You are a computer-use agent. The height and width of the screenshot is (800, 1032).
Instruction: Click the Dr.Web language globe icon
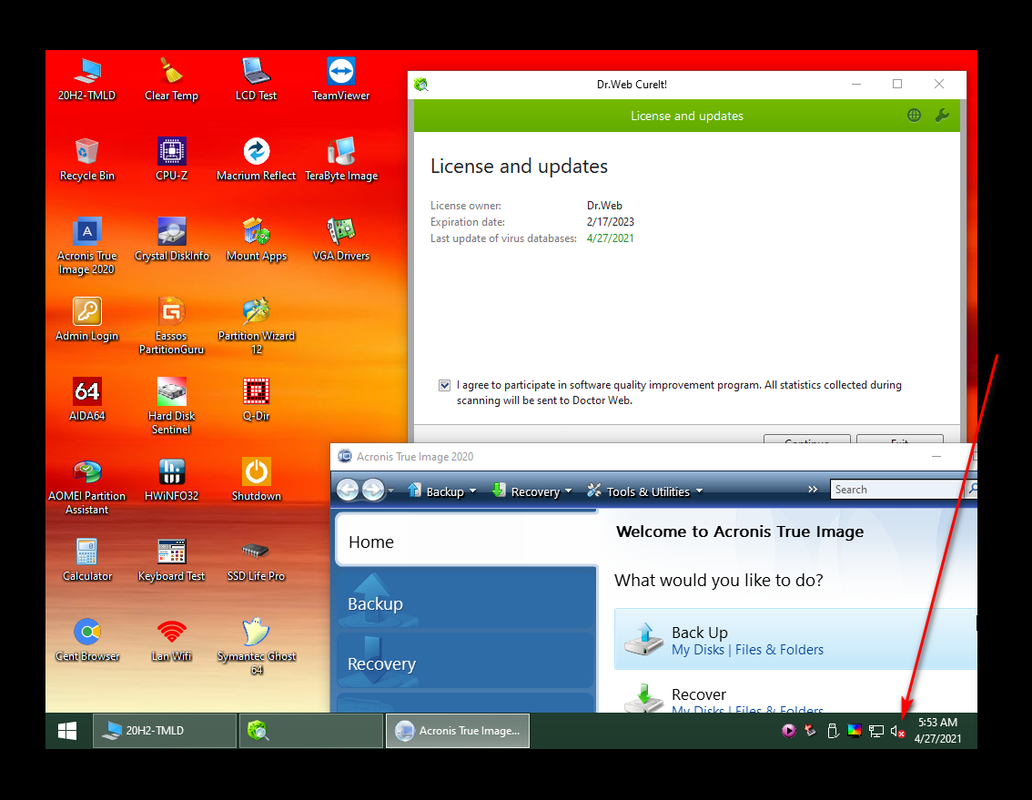coord(914,116)
